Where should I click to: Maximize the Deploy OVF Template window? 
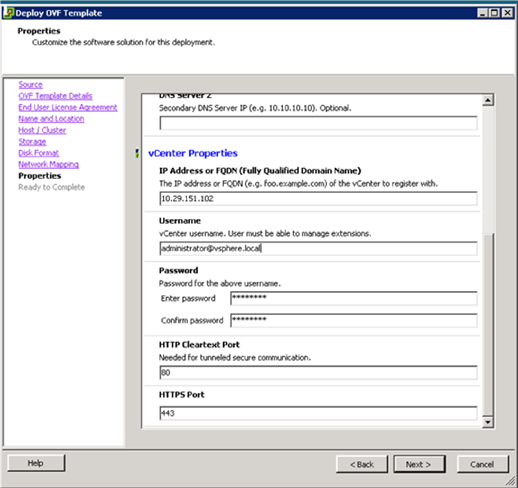pyautogui.click(x=495, y=13)
